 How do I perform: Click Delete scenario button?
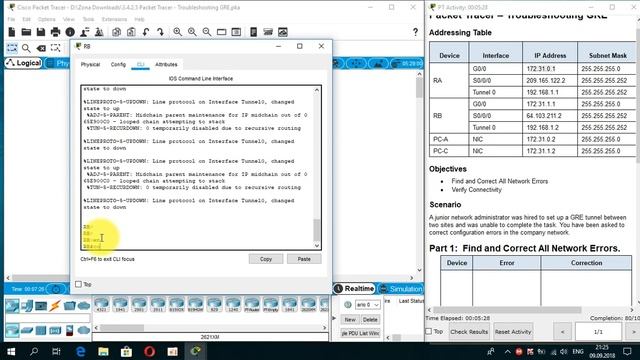click(370, 320)
